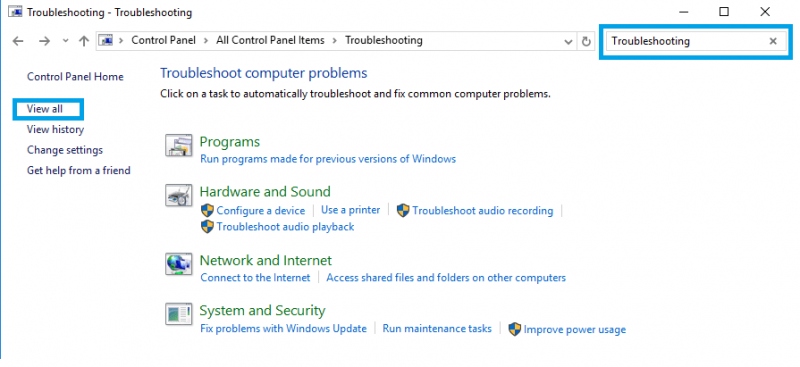The height and width of the screenshot is (367, 800).
Task: Select All Control Panel Items breadcrumb
Action: click(270, 40)
